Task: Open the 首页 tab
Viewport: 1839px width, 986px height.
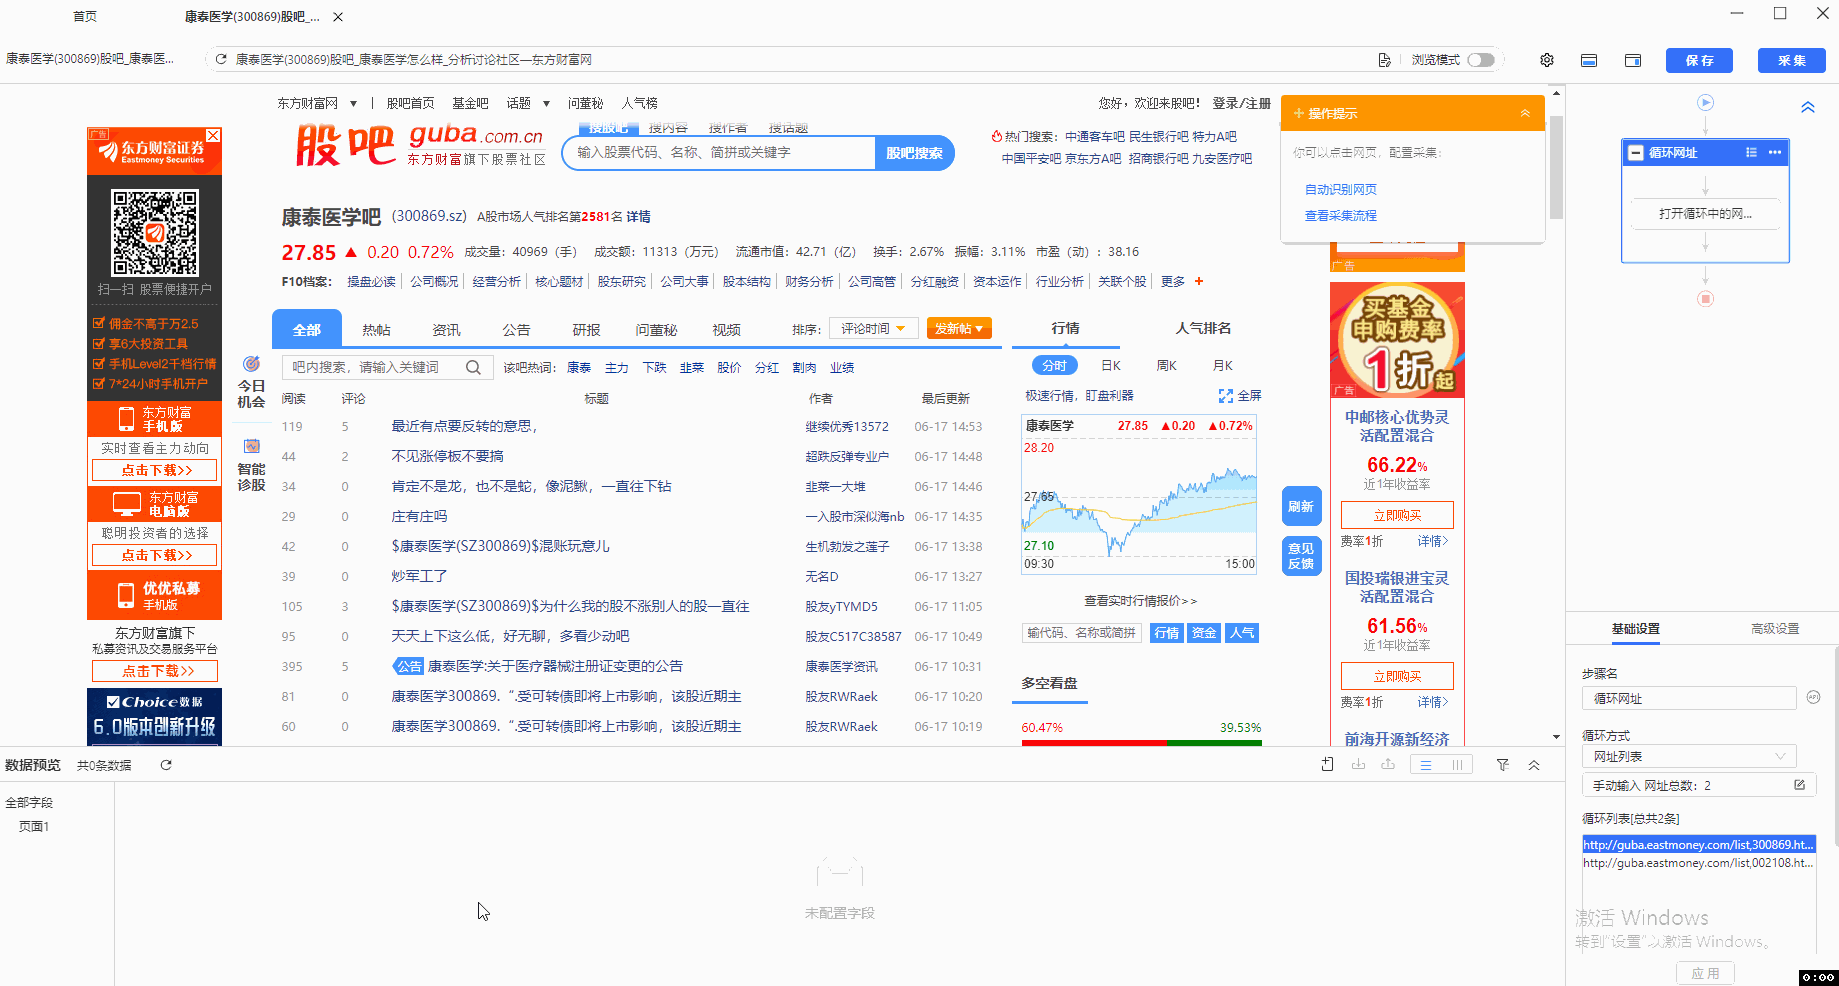Action: (85, 17)
